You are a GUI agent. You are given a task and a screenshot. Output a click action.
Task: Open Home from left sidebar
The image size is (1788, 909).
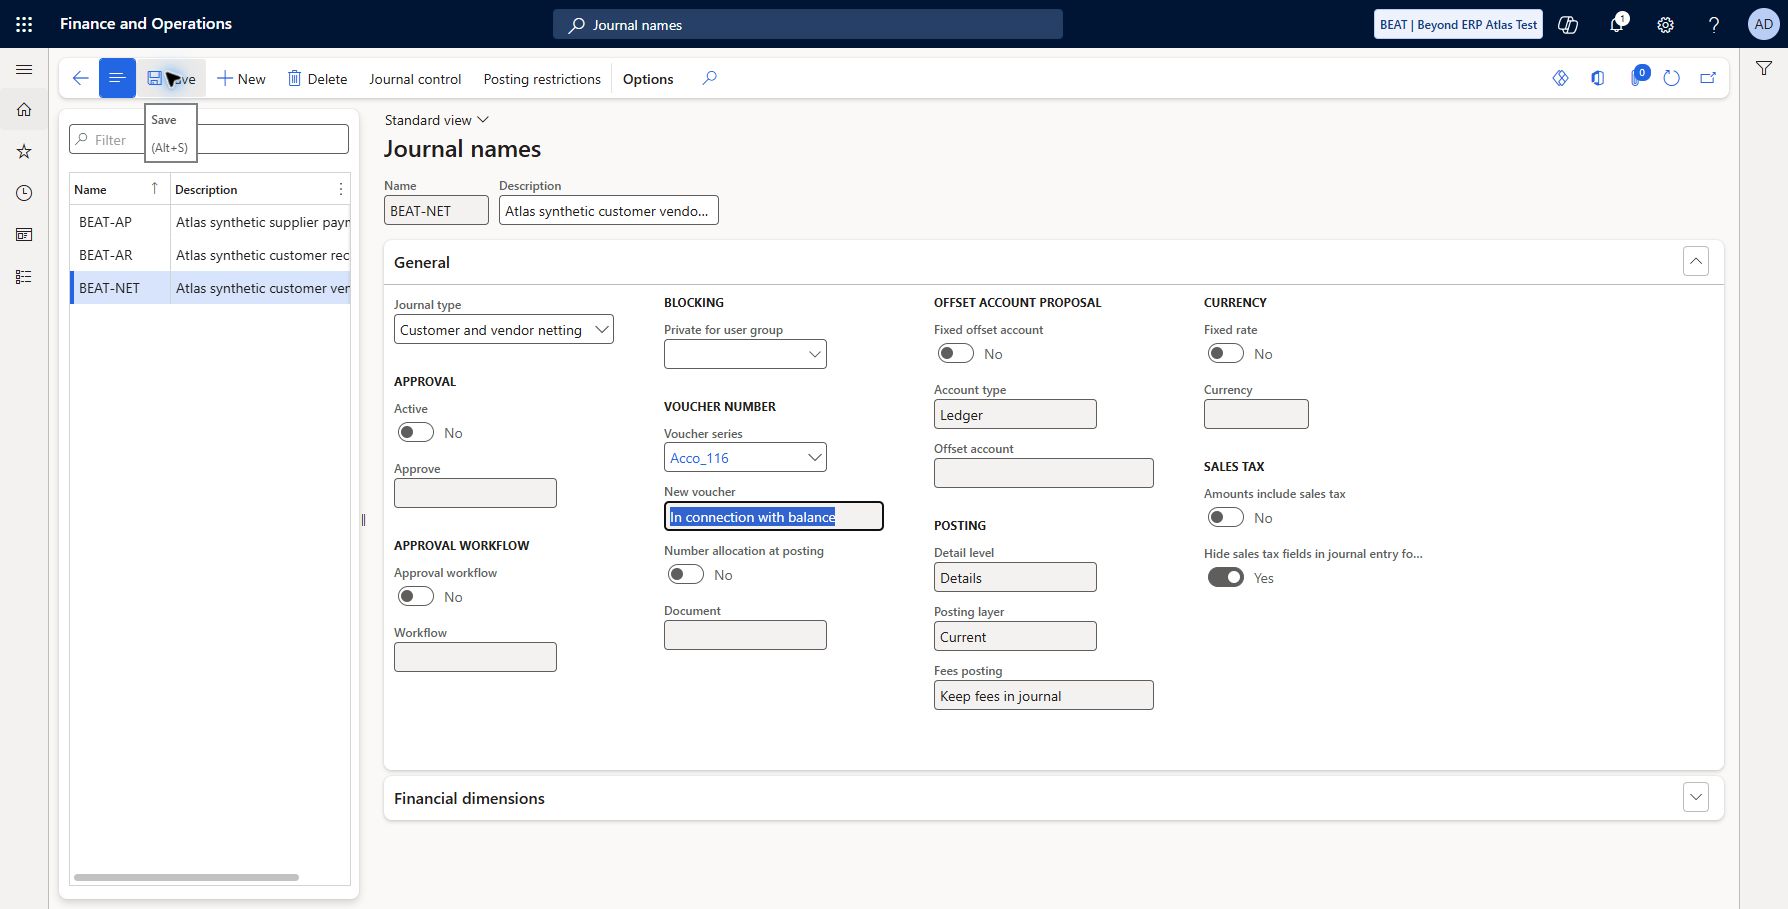coord(24,110)
